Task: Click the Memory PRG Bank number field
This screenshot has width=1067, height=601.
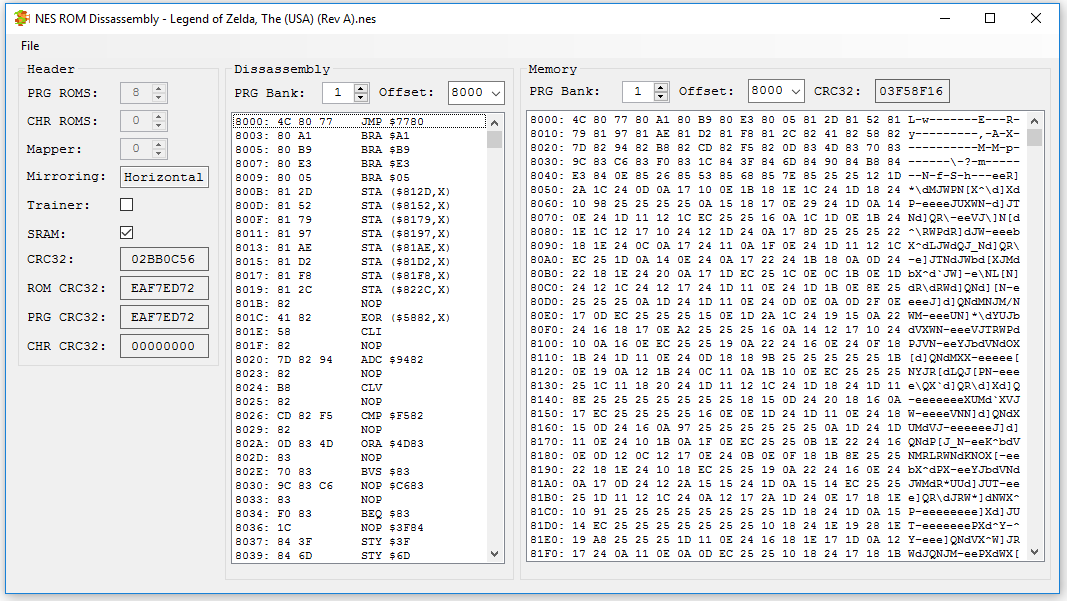Action: [x=638, y=91]
